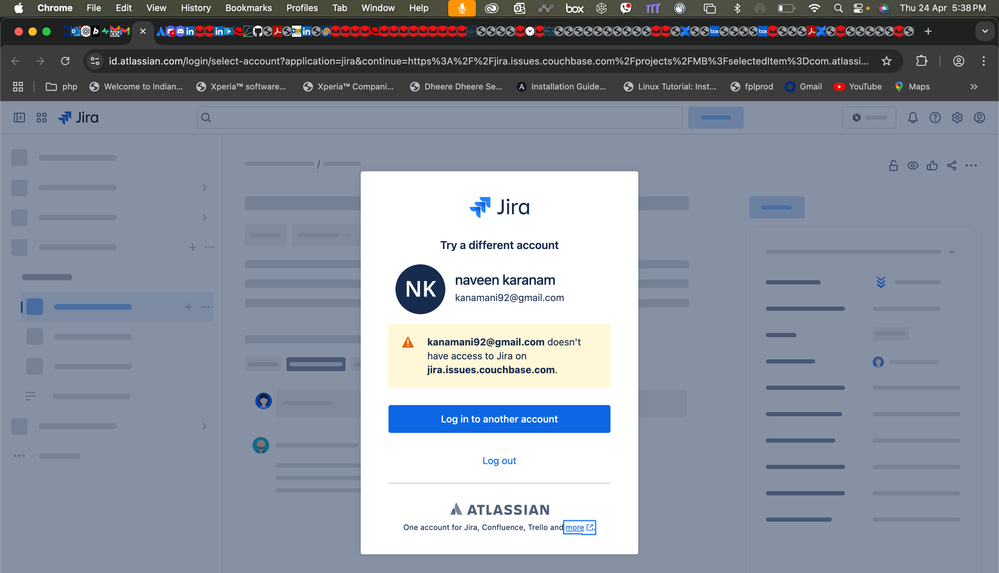Open the Profiles menu
This screenshot has width=999, height=573.
[x=302, y=8]
